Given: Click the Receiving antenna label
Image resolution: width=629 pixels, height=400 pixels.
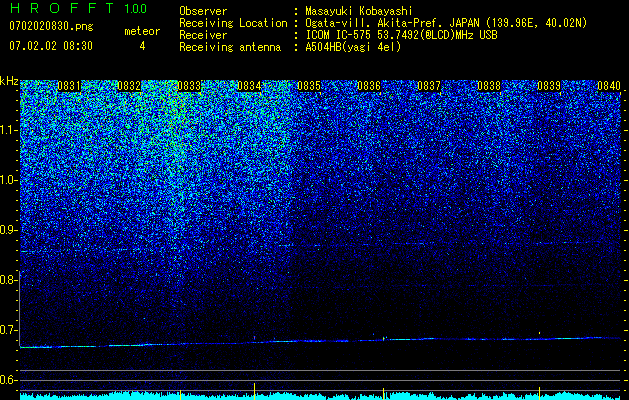Looking at the screenshot, I should [x=230, y=47].
